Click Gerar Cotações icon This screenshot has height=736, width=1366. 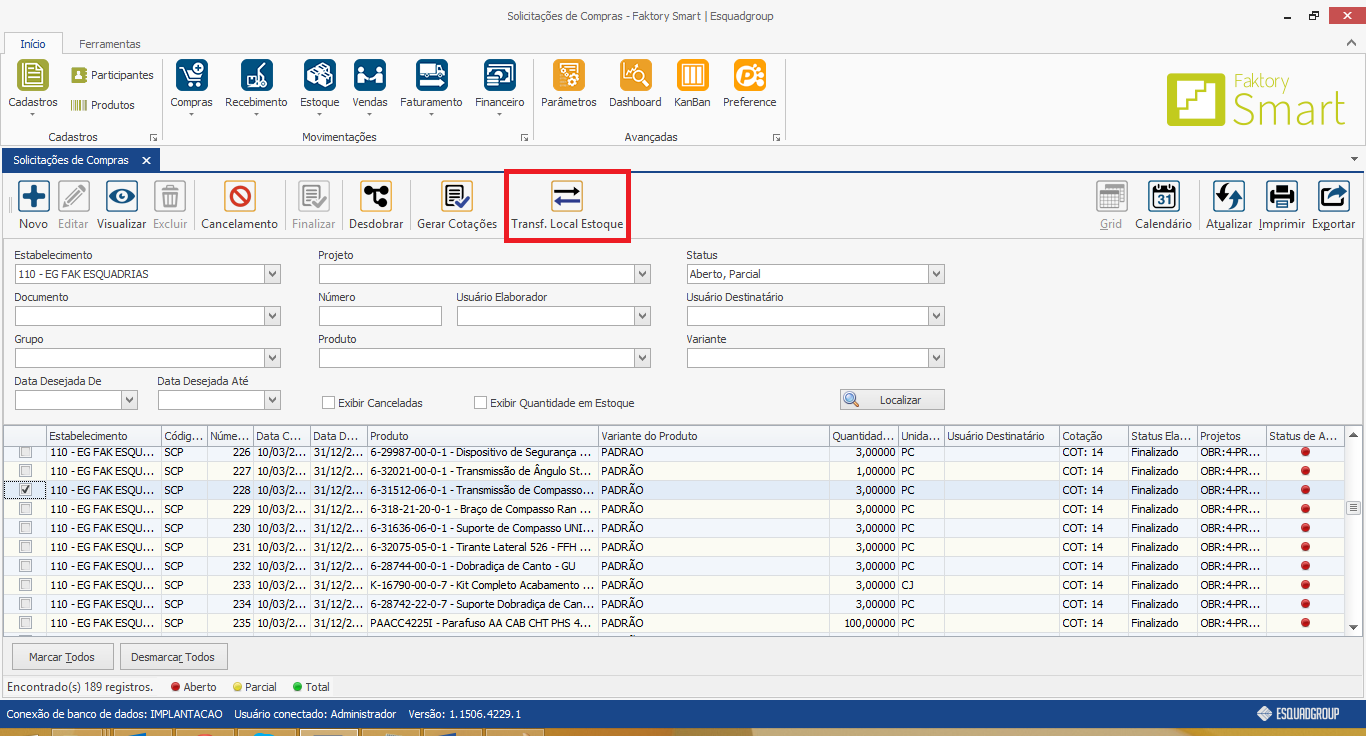(457, 197)
